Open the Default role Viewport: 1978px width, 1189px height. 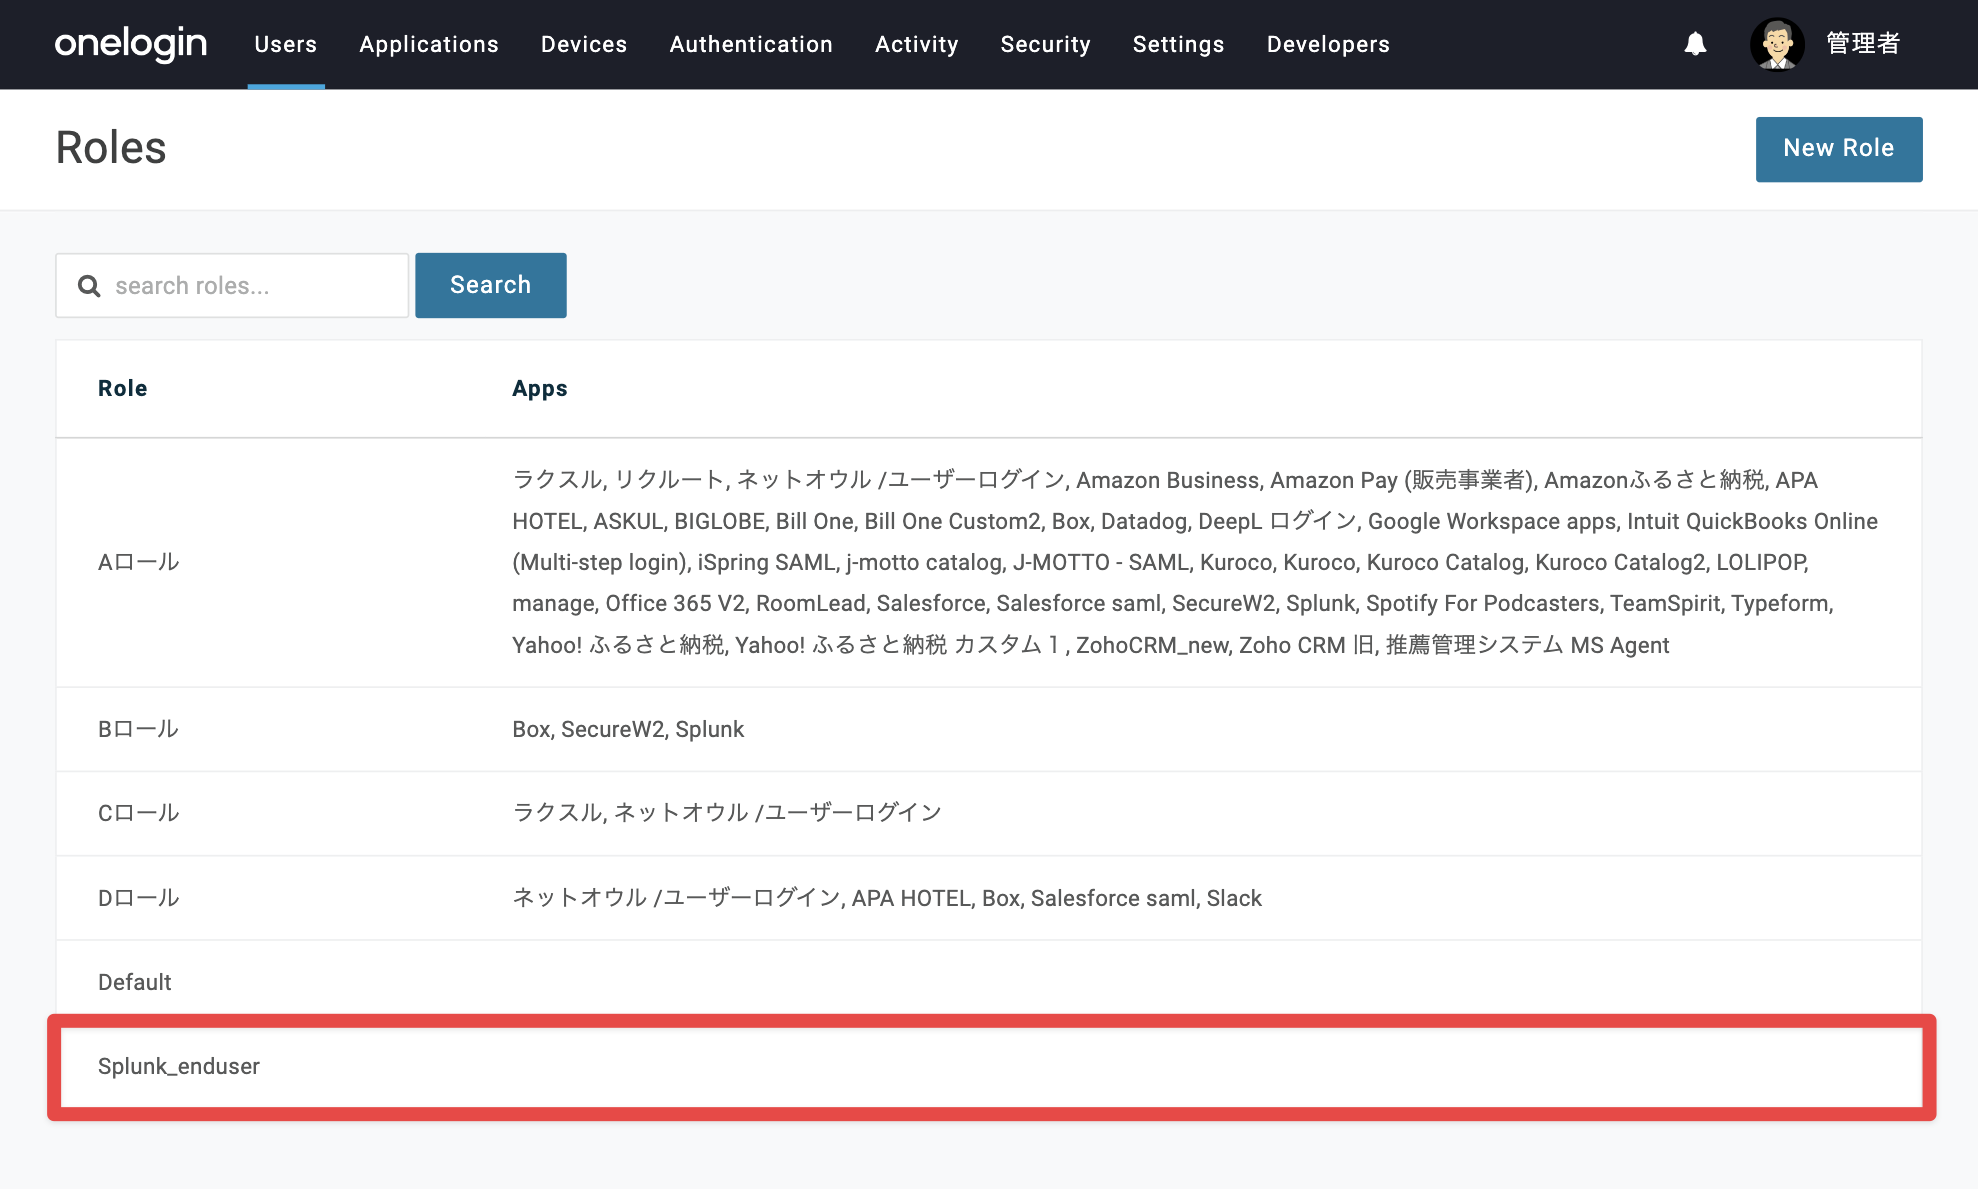click(x=135, y=982)
